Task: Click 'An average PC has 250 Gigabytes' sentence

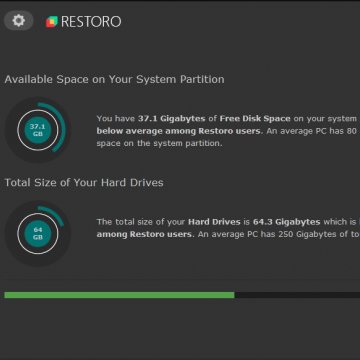Action: (x=279, y=234)
